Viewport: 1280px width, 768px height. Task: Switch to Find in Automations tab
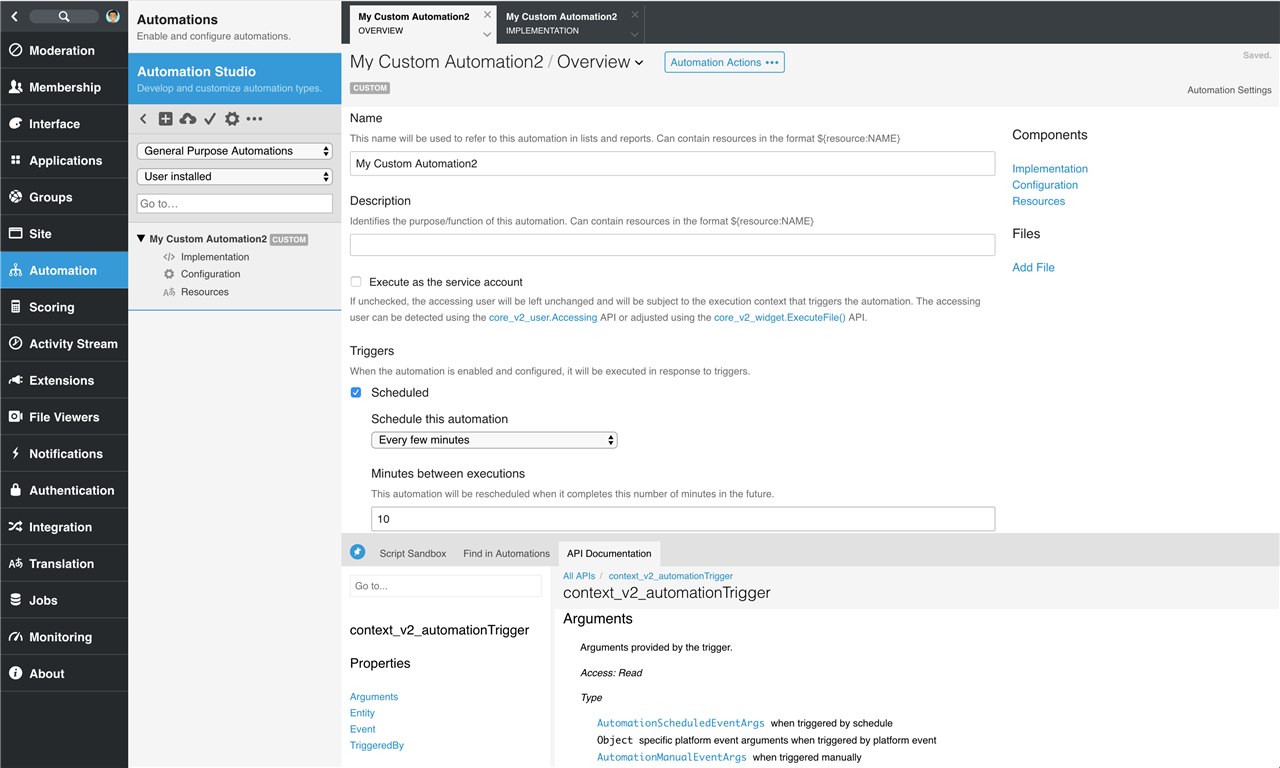click(x=506, y=553)
